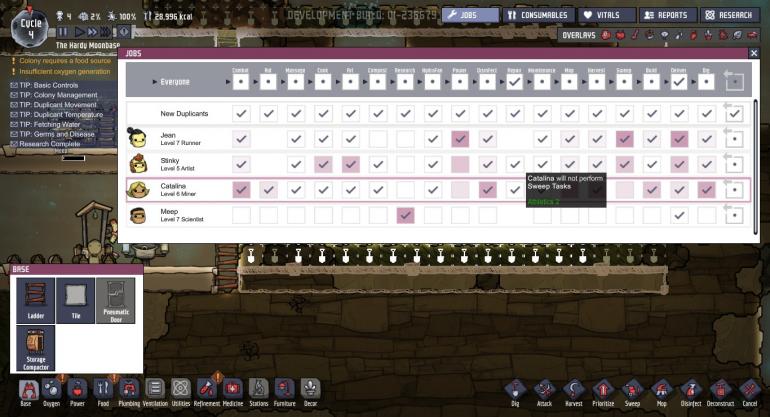Open the TIP: Basic Controls message
Screen dimensions: 770x417
pos(44,85)
